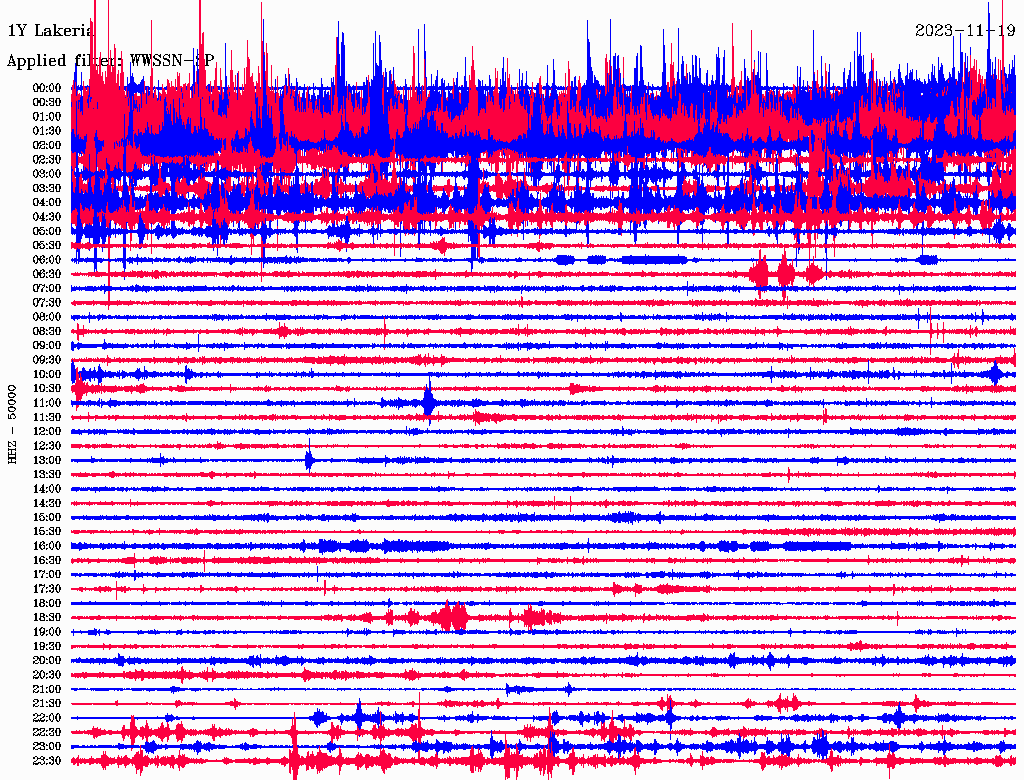Select the 23:00 time label
The width and height of the screenshot is (1024, 780).
coord(47,747)
